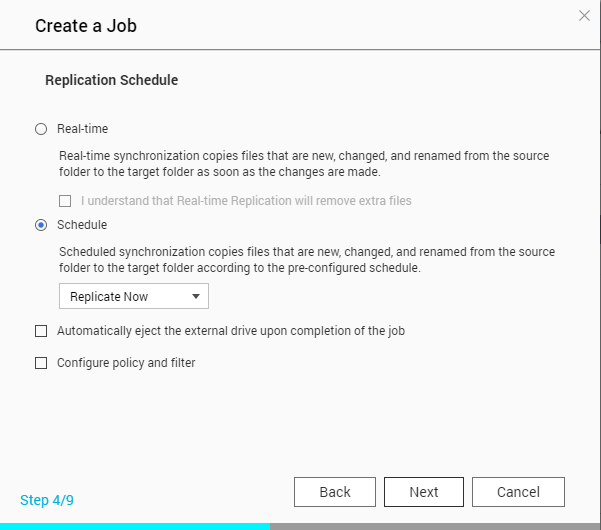Viewport: 601px width, 530px height.
Task: Click the Scheduled synchronization description text
Action: tap(305, 260)
